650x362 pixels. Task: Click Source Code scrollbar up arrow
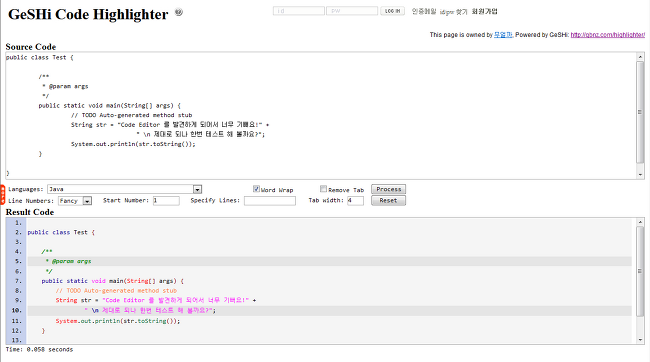[640, 57]
